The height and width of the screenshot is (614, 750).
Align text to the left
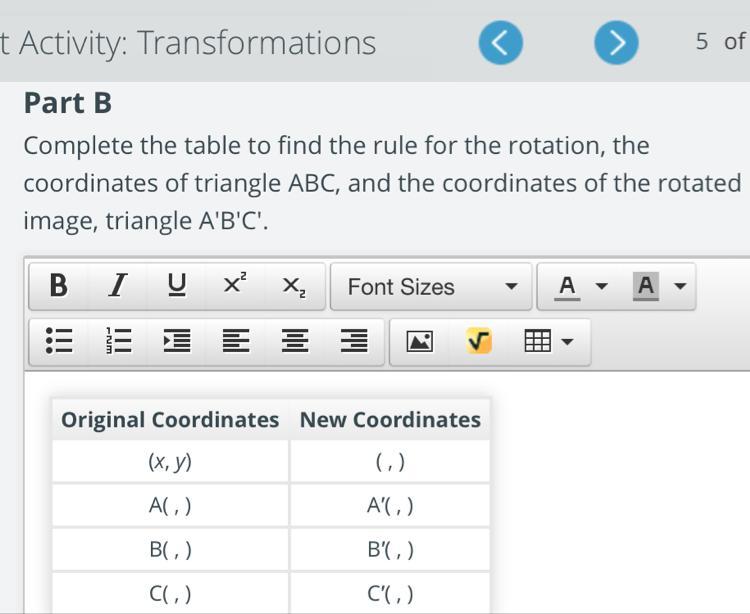(x=235, y=341)
